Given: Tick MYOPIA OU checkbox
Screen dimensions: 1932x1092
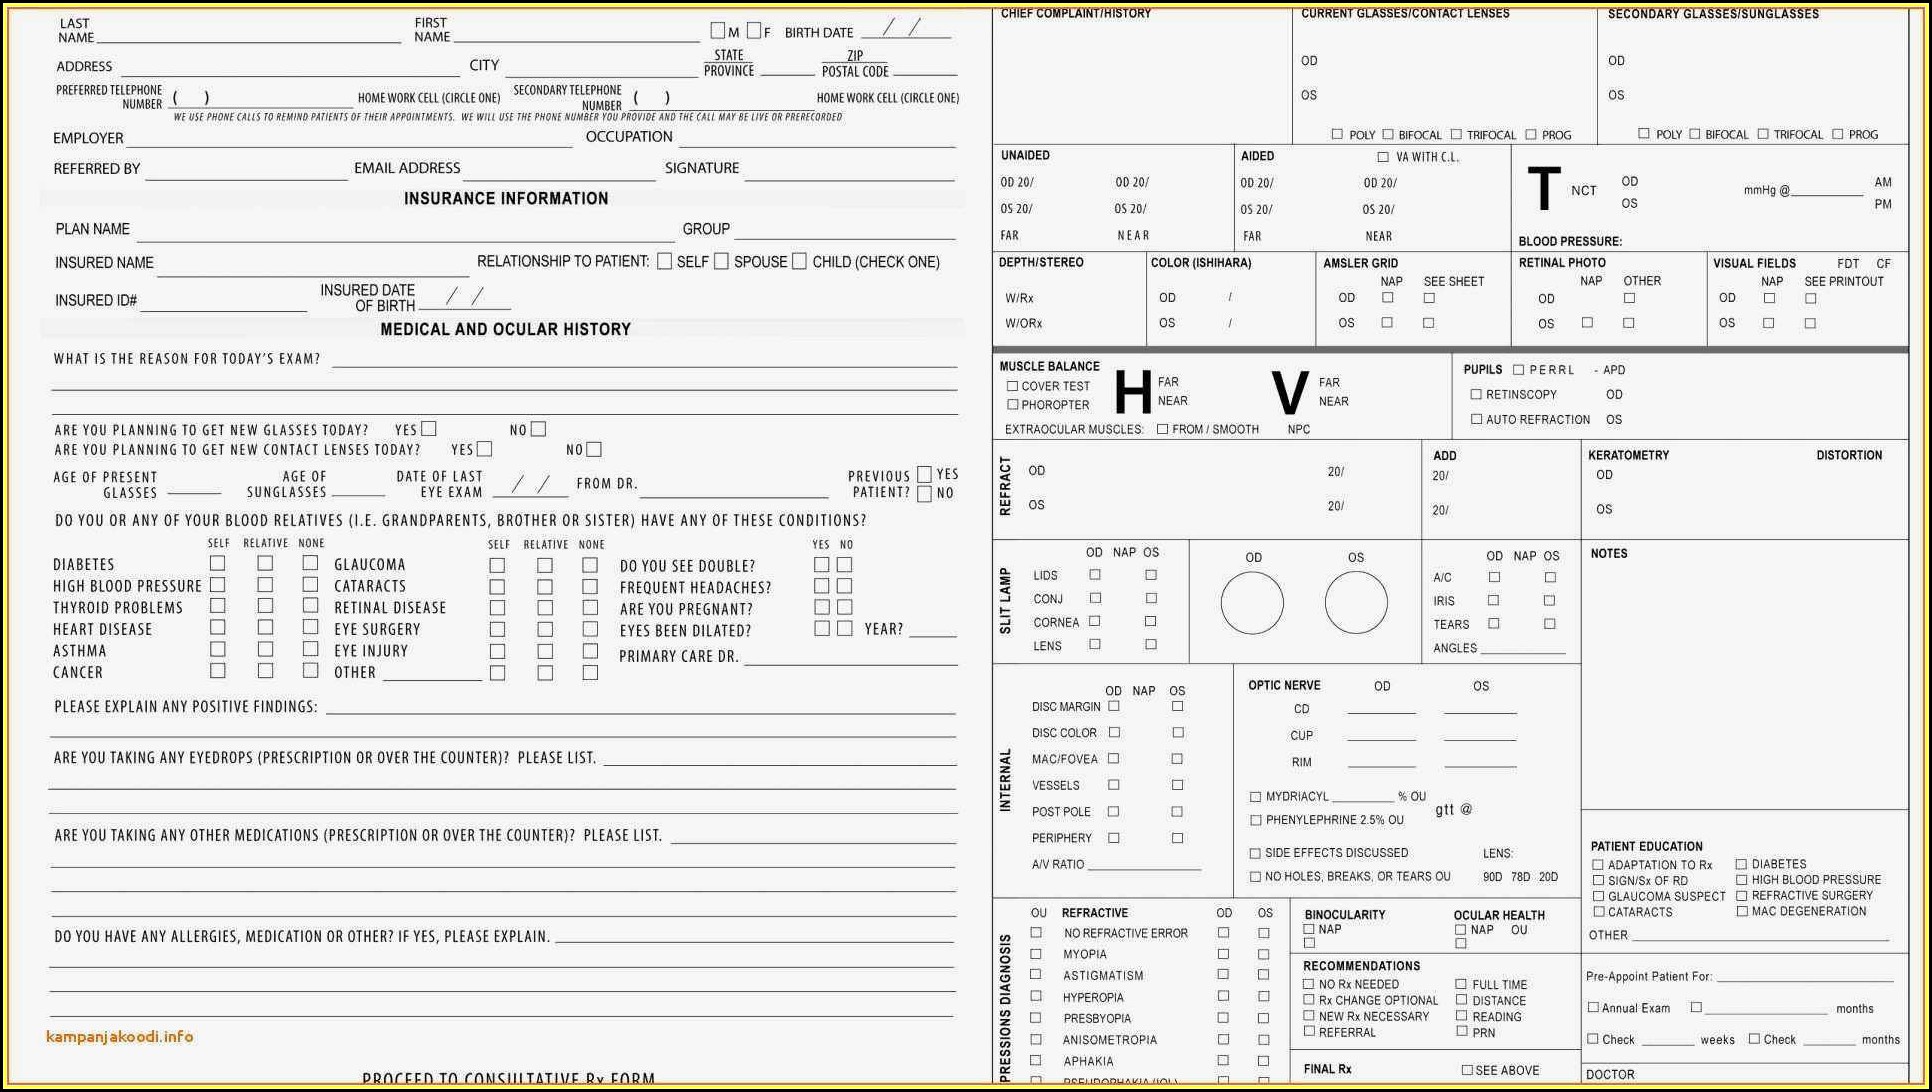Looking at the screenshot, I should 1036,954.
